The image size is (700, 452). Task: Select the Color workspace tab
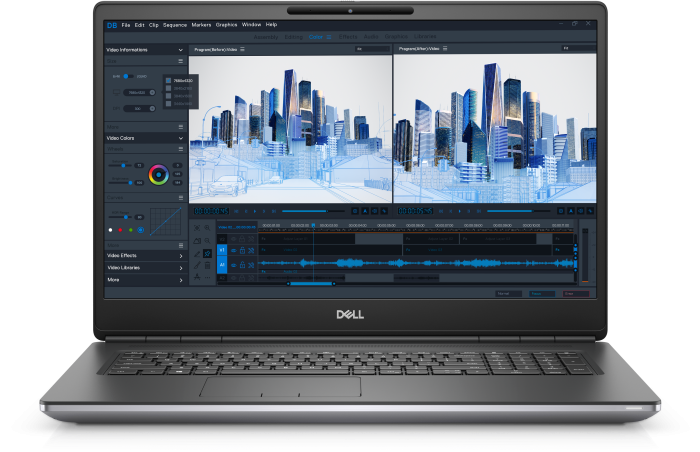coord(316,37)
